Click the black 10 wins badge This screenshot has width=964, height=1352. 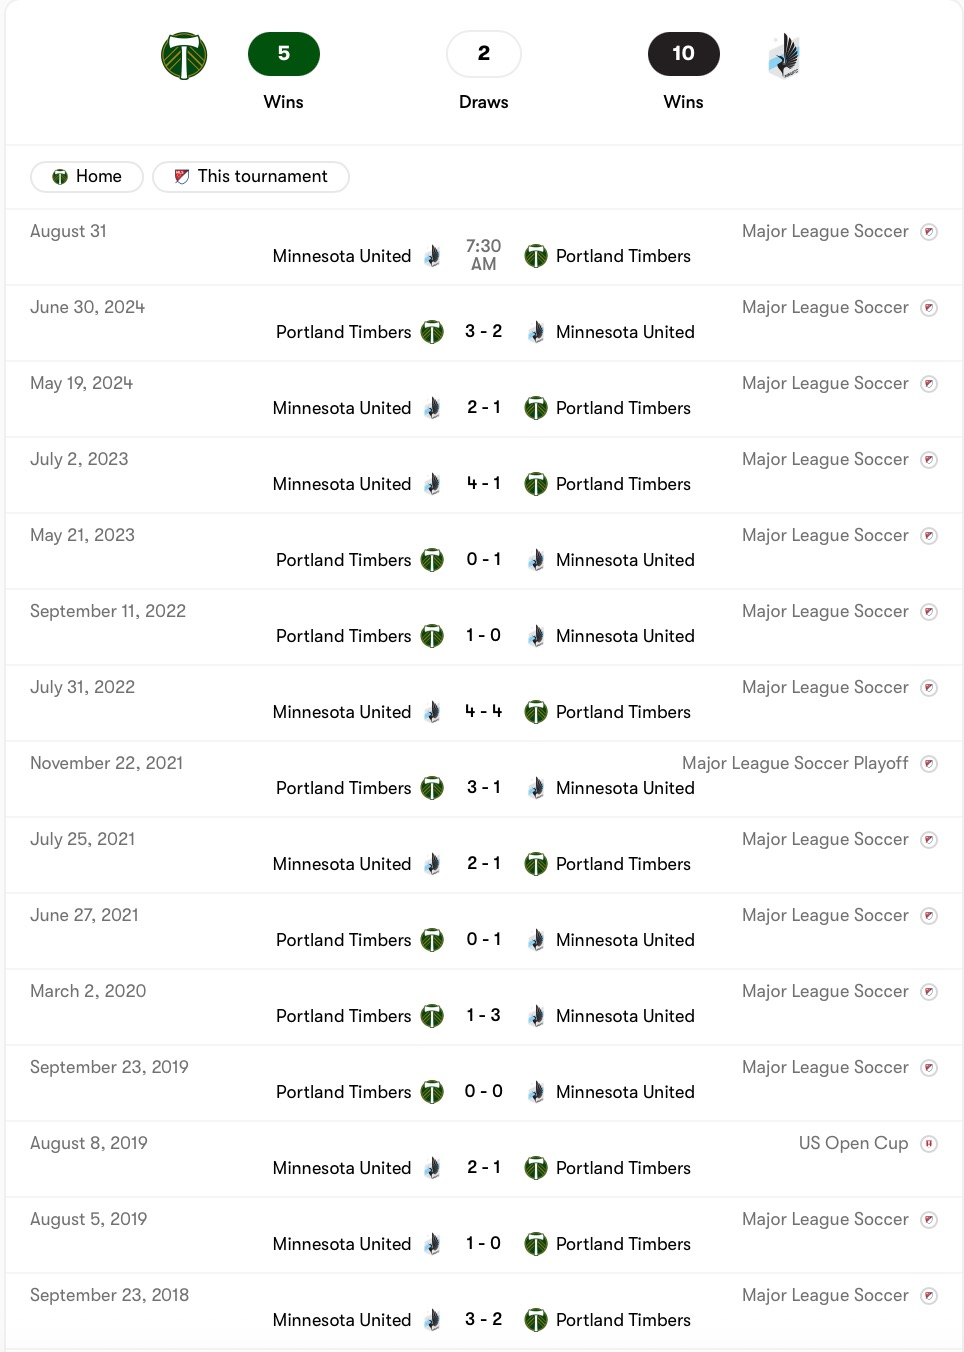click(684, 54)
